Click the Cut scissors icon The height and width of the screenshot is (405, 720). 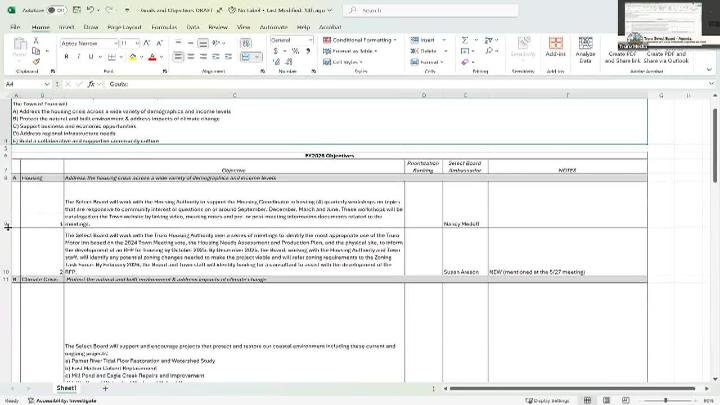click(x=36, y=41)
